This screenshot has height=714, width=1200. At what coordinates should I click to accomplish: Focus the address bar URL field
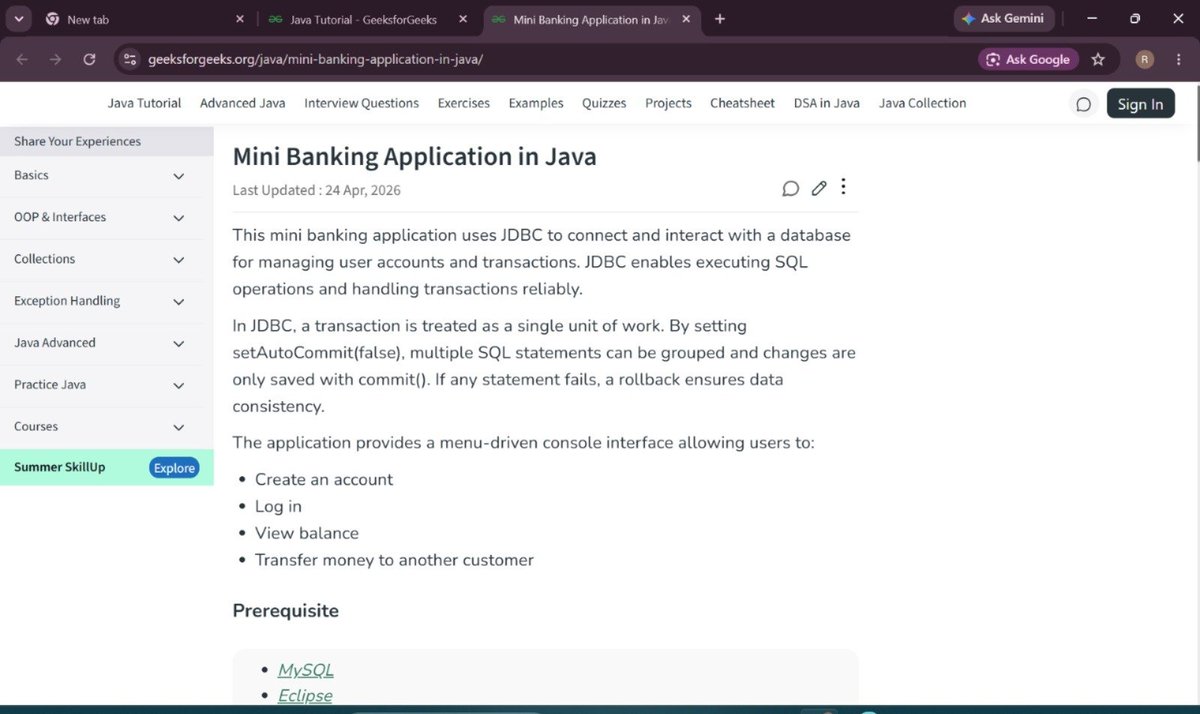click(550, 59)
